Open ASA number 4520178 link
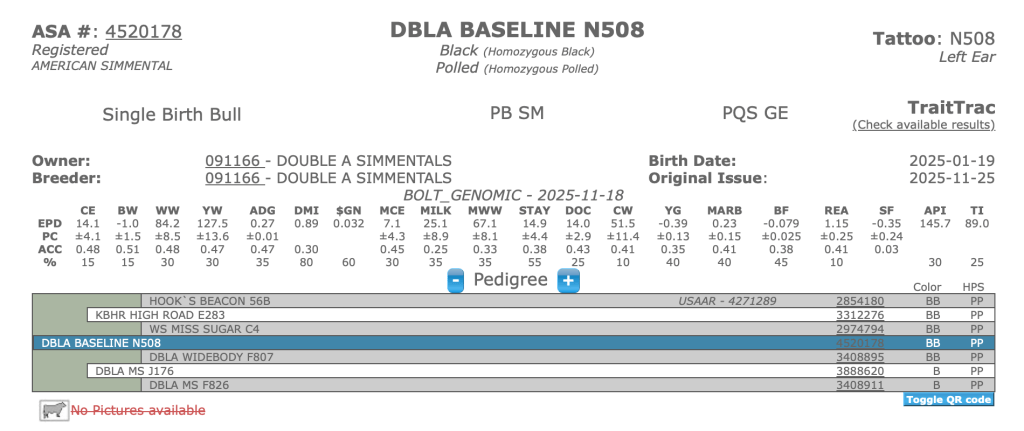This screenshot has width=1024, height=431. coord(143,31)
